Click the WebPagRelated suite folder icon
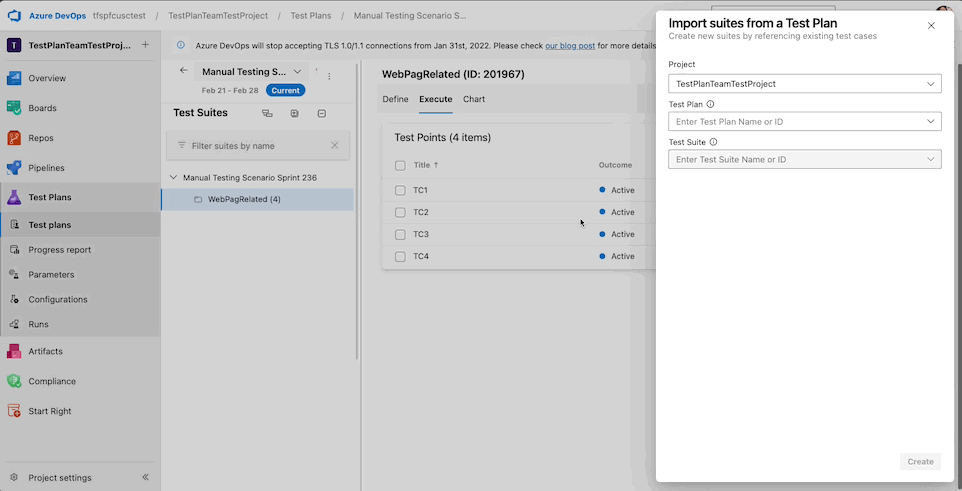Viewport: 962px width, 491px height. coord(198,199)
